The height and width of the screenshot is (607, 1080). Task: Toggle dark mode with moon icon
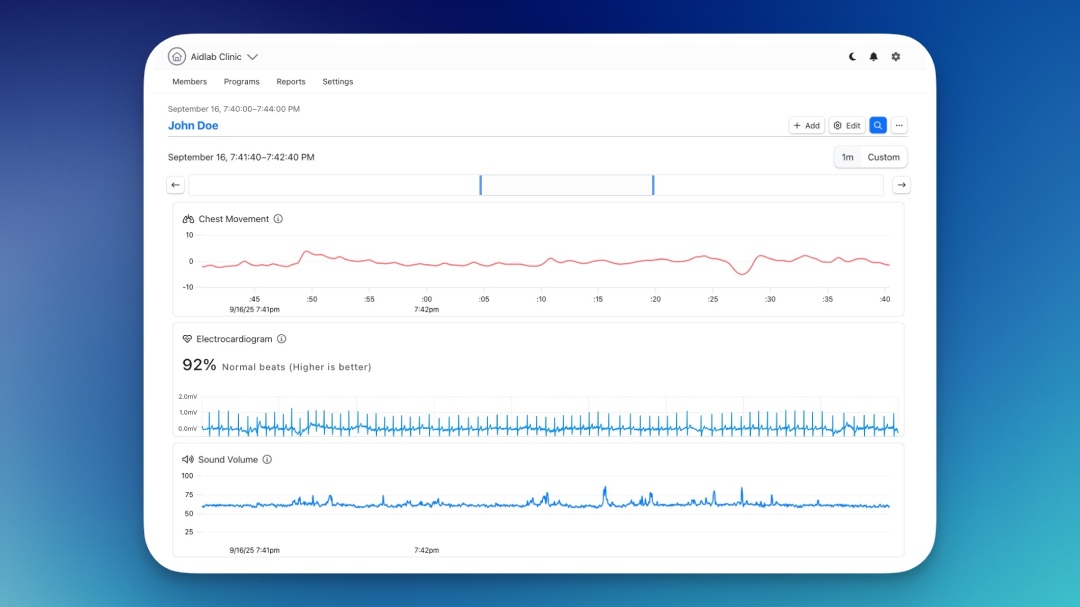pyautogui.click(x=852, y=57)
